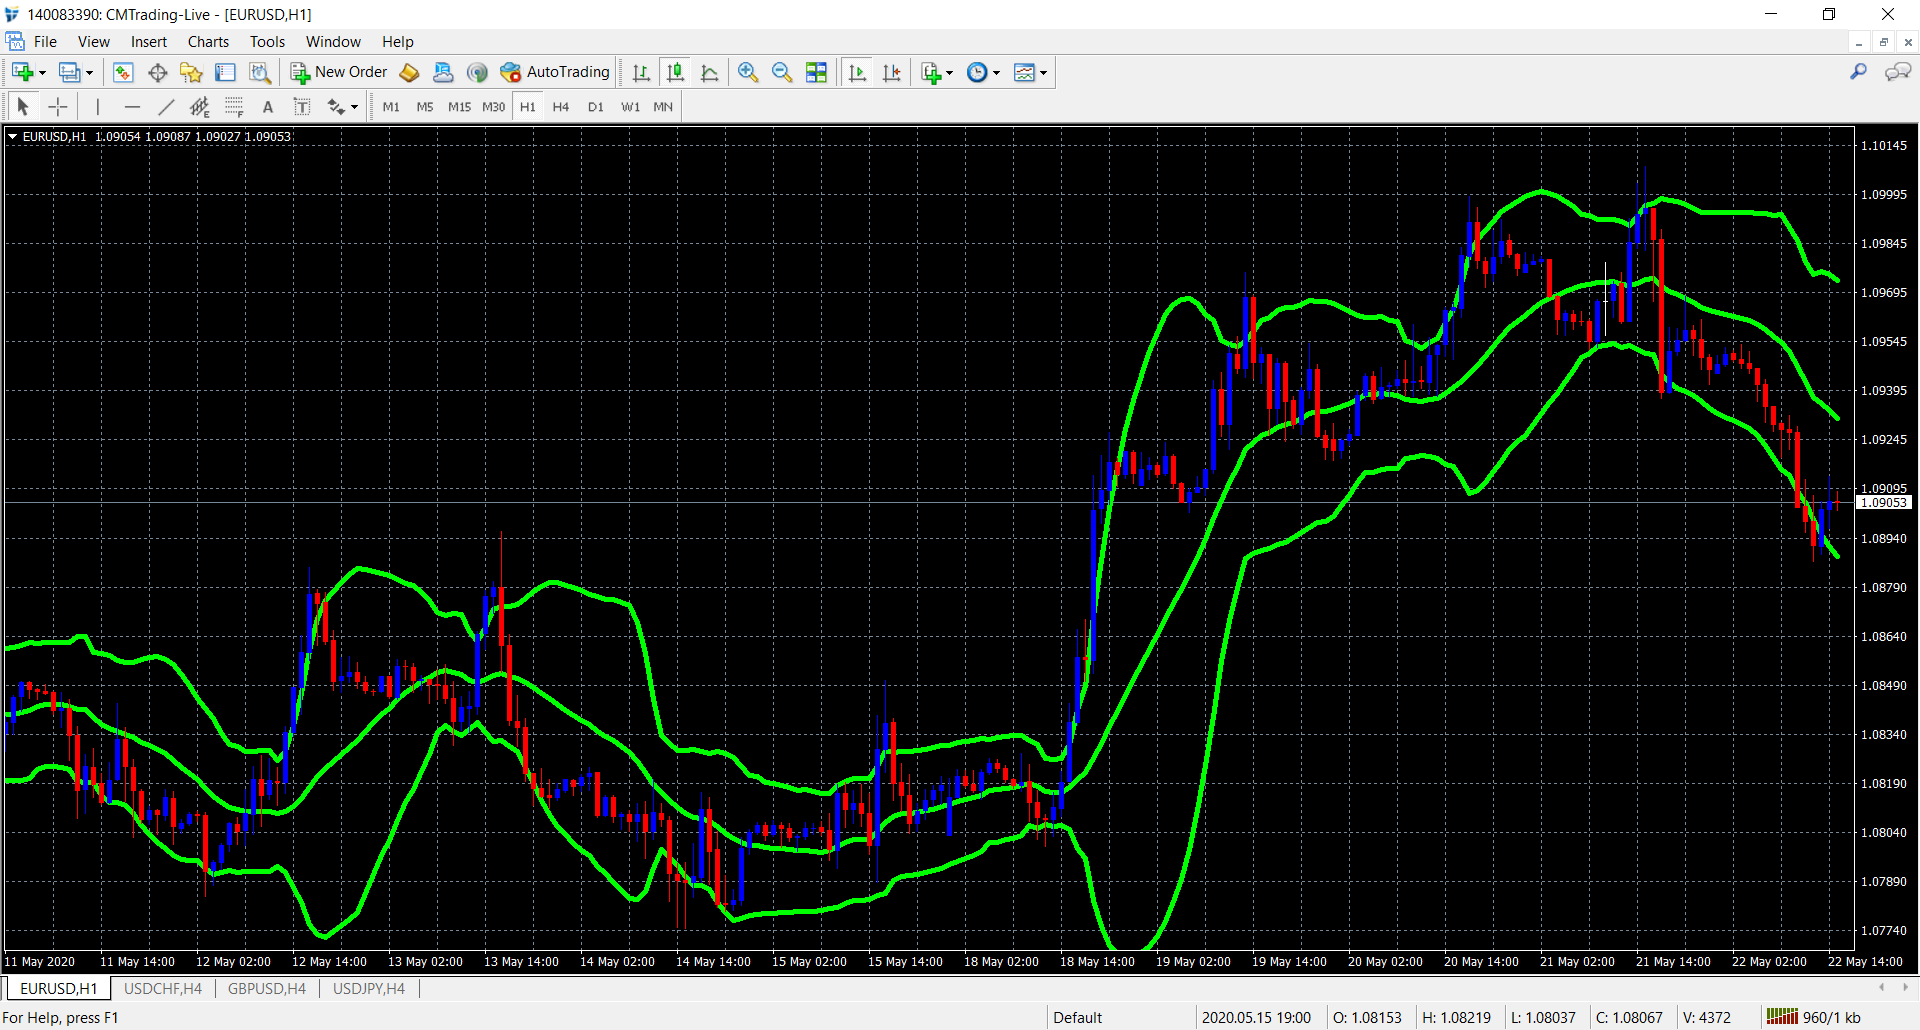Click the Zoom Out magnifier icon

782,72
